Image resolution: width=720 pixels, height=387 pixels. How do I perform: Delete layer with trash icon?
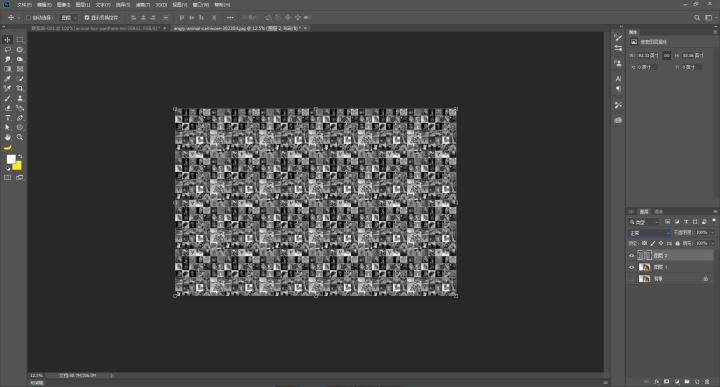(707, 381)
